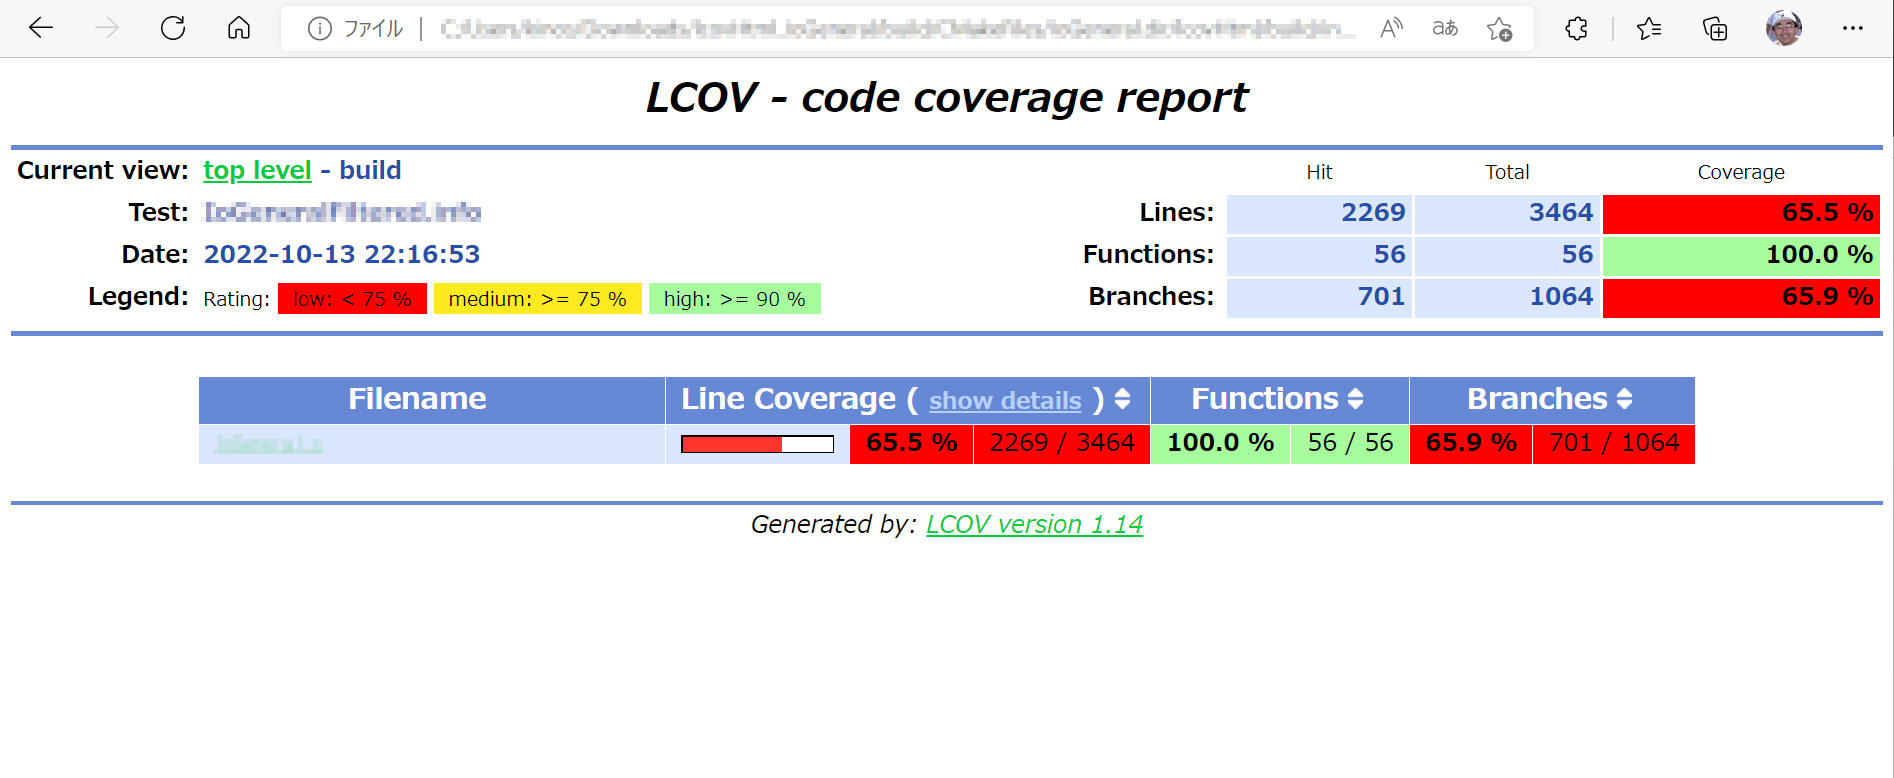Open the top level link
This screenshot has height=778, width=1894.
(257, 171)
